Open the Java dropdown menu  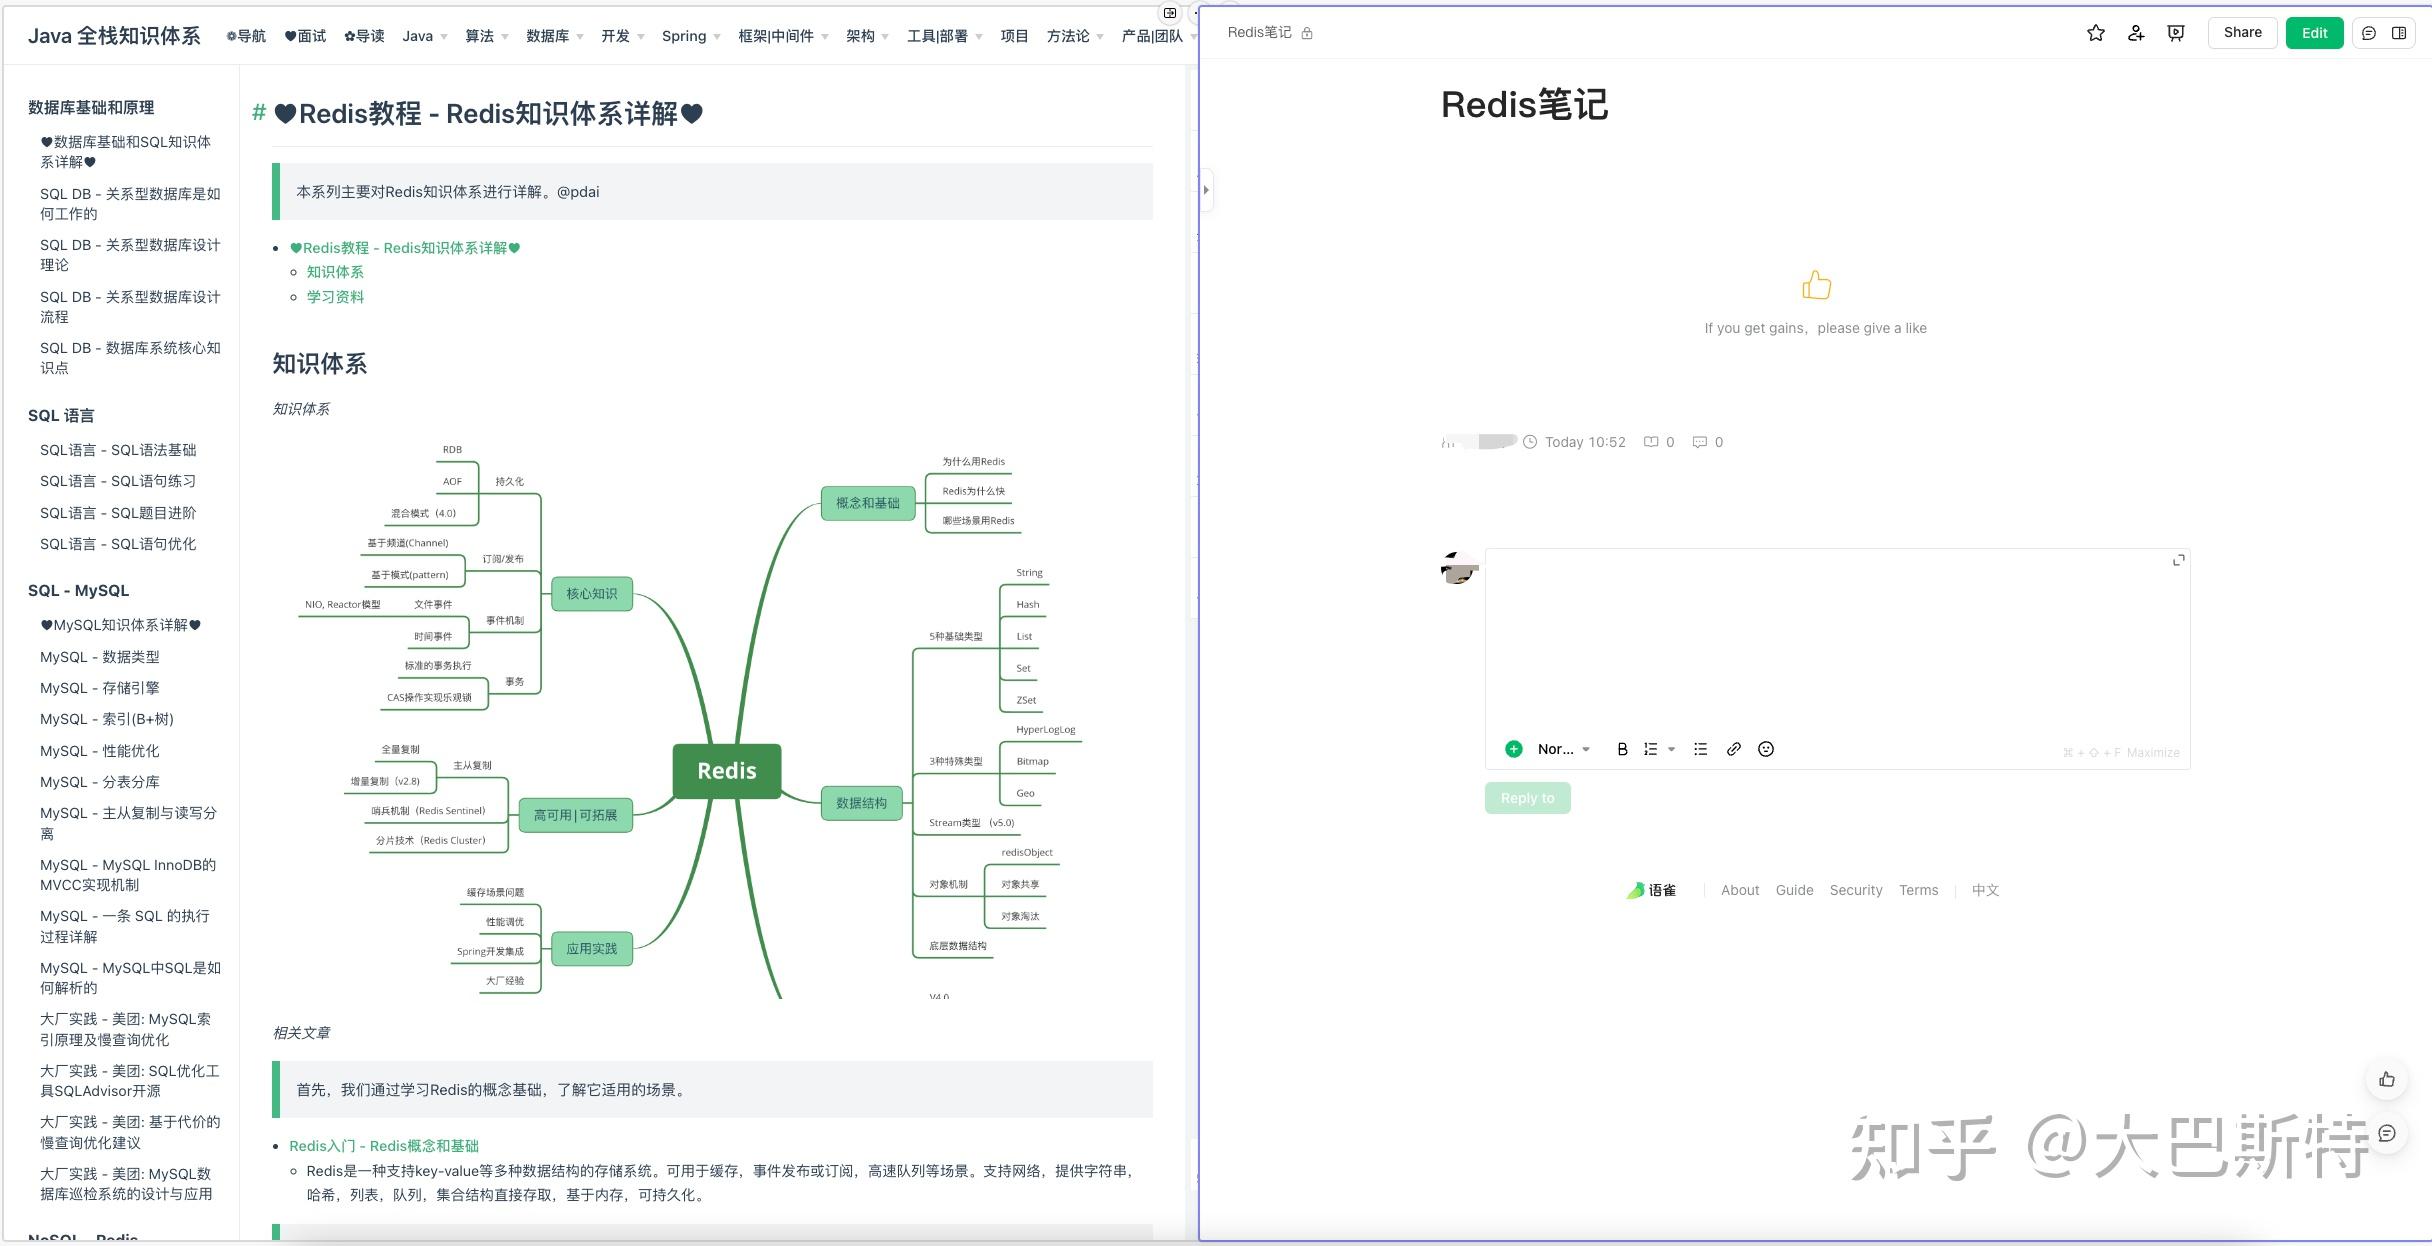click(424, 36)
